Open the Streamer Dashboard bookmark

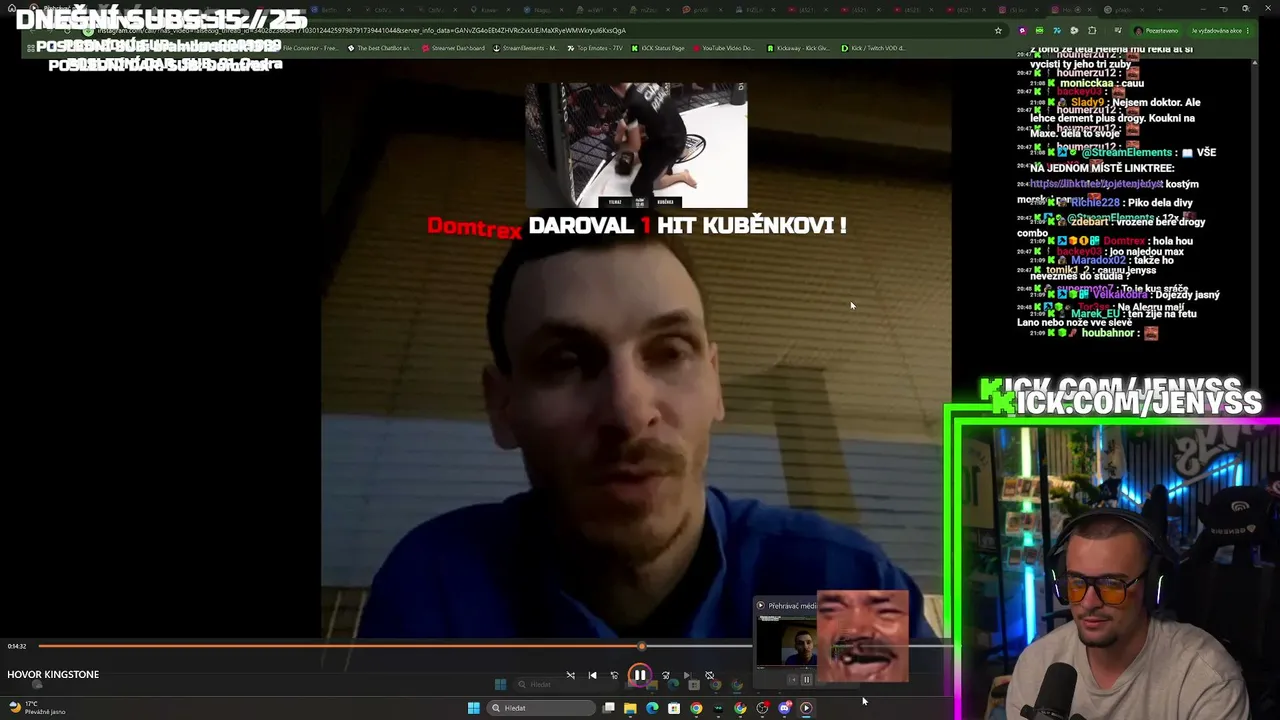(453, 48)
